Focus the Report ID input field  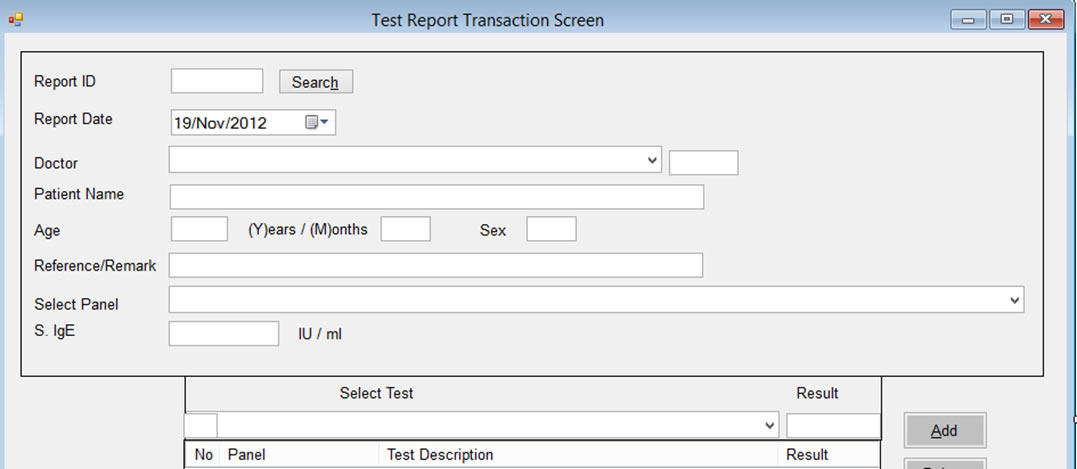pos(217,81)
